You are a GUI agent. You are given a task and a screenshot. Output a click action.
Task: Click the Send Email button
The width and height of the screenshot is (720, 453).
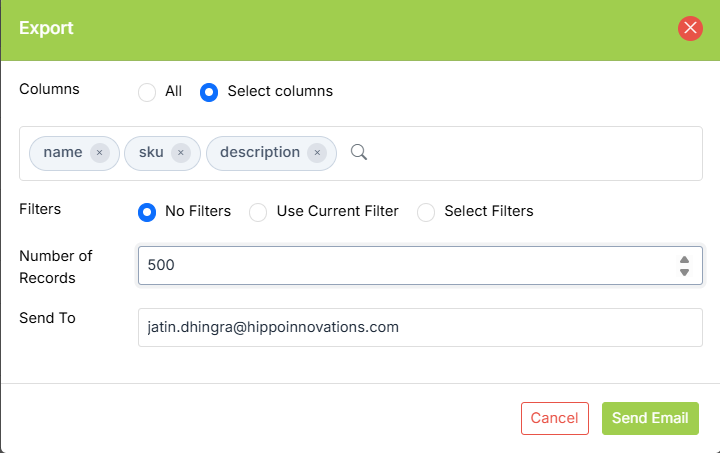coord(650,418)
